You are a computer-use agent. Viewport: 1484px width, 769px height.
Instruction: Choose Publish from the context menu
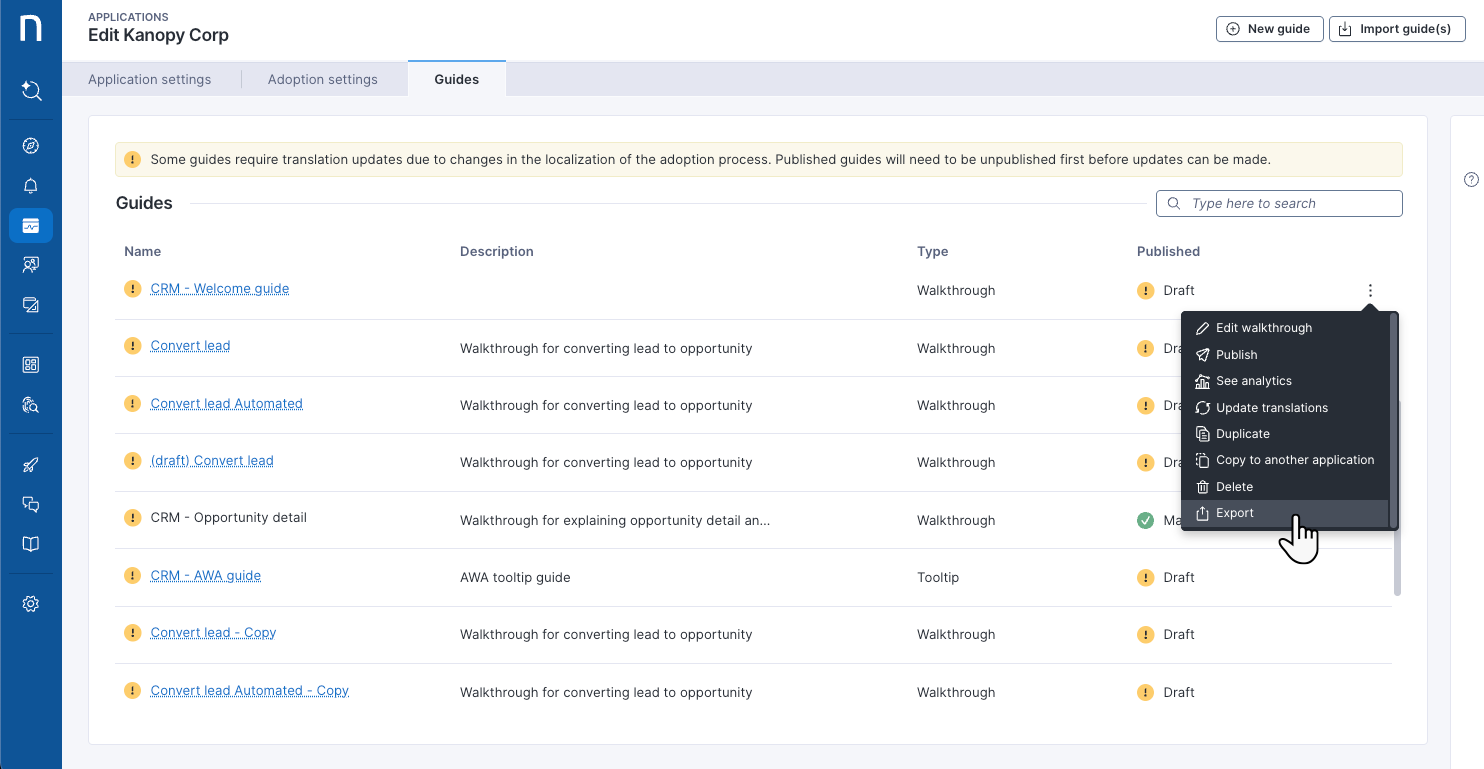pos(1234,354)
